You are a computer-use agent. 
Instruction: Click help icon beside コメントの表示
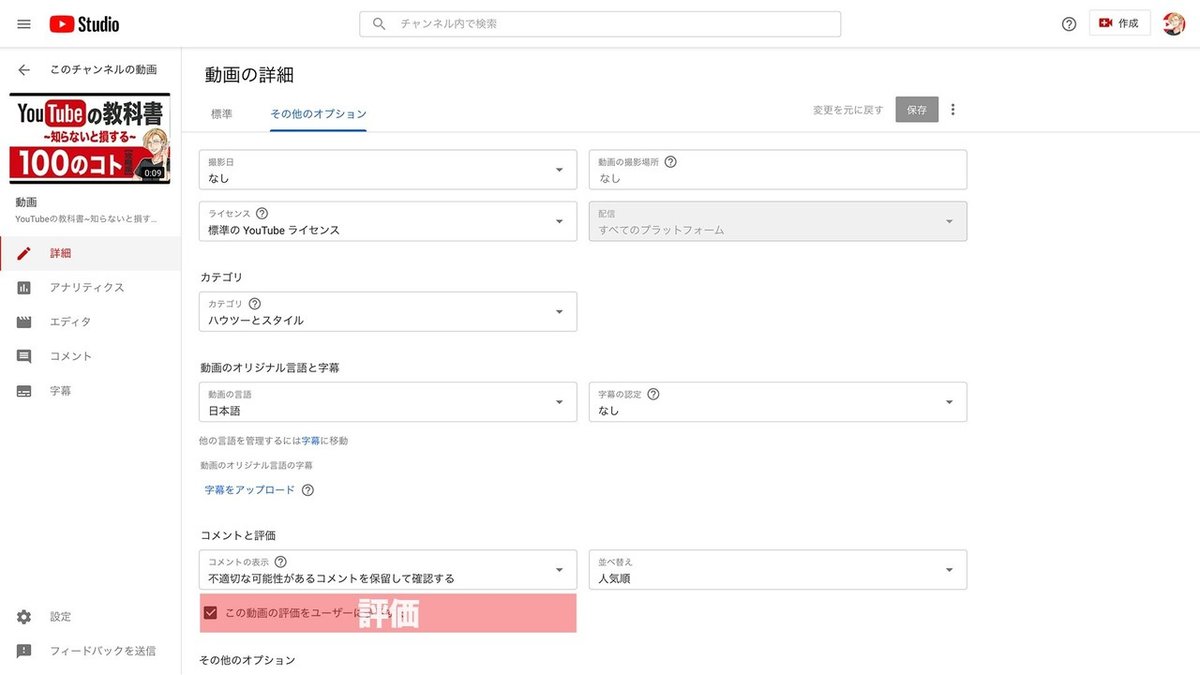[x=281, y=562]
